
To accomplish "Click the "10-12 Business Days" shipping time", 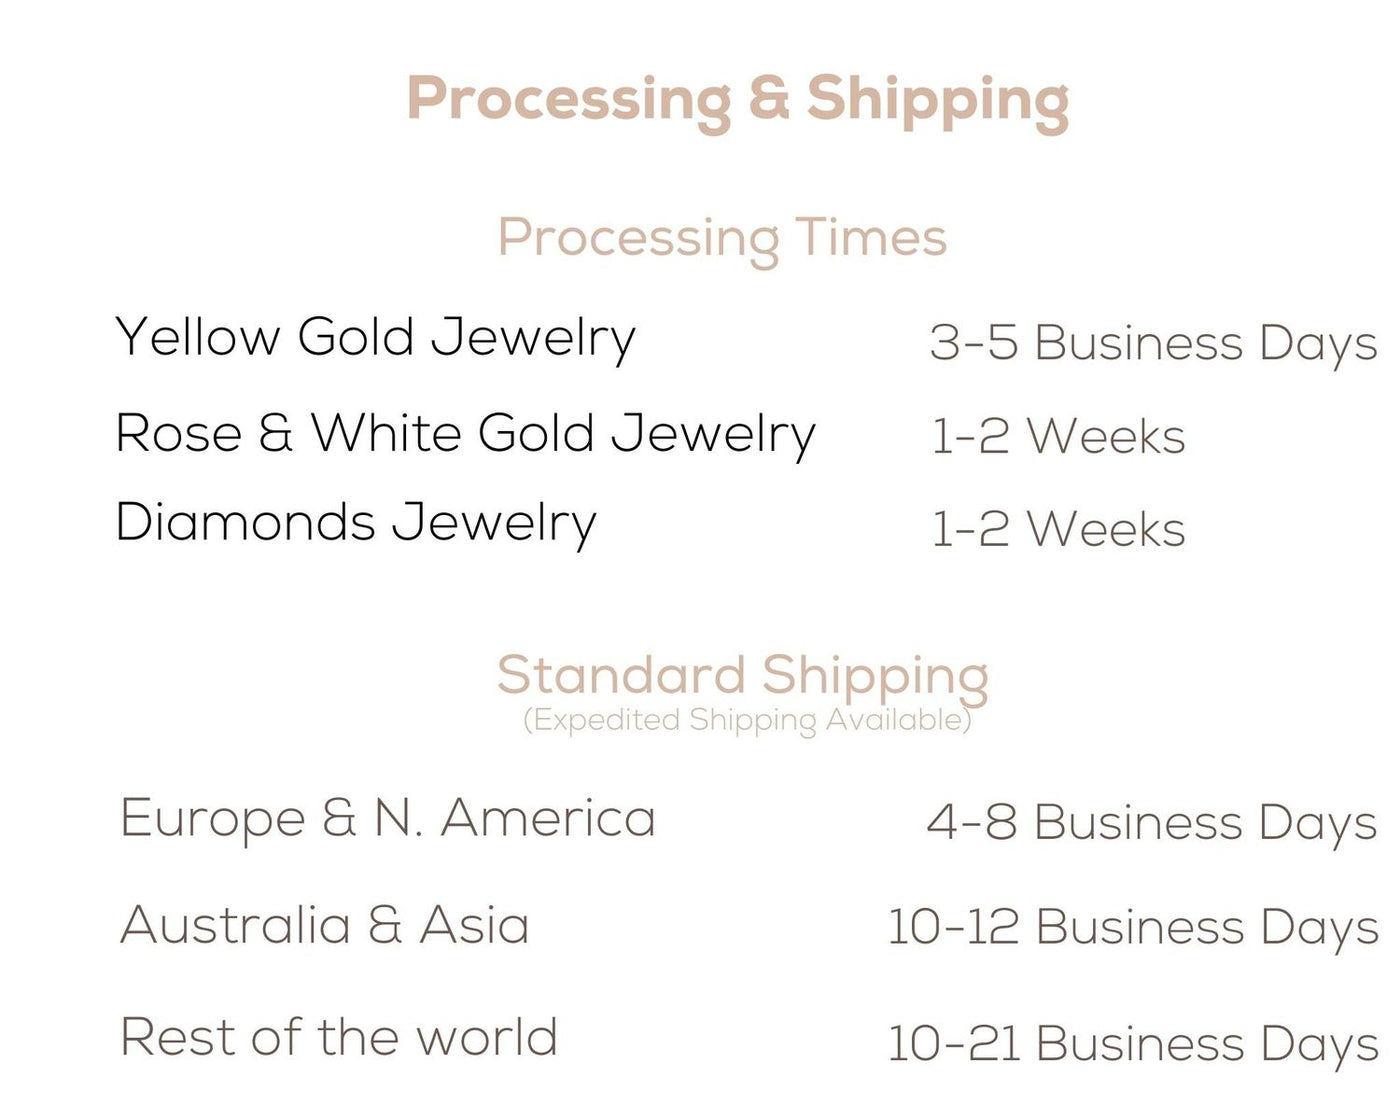I will [x=1132, y=927].
